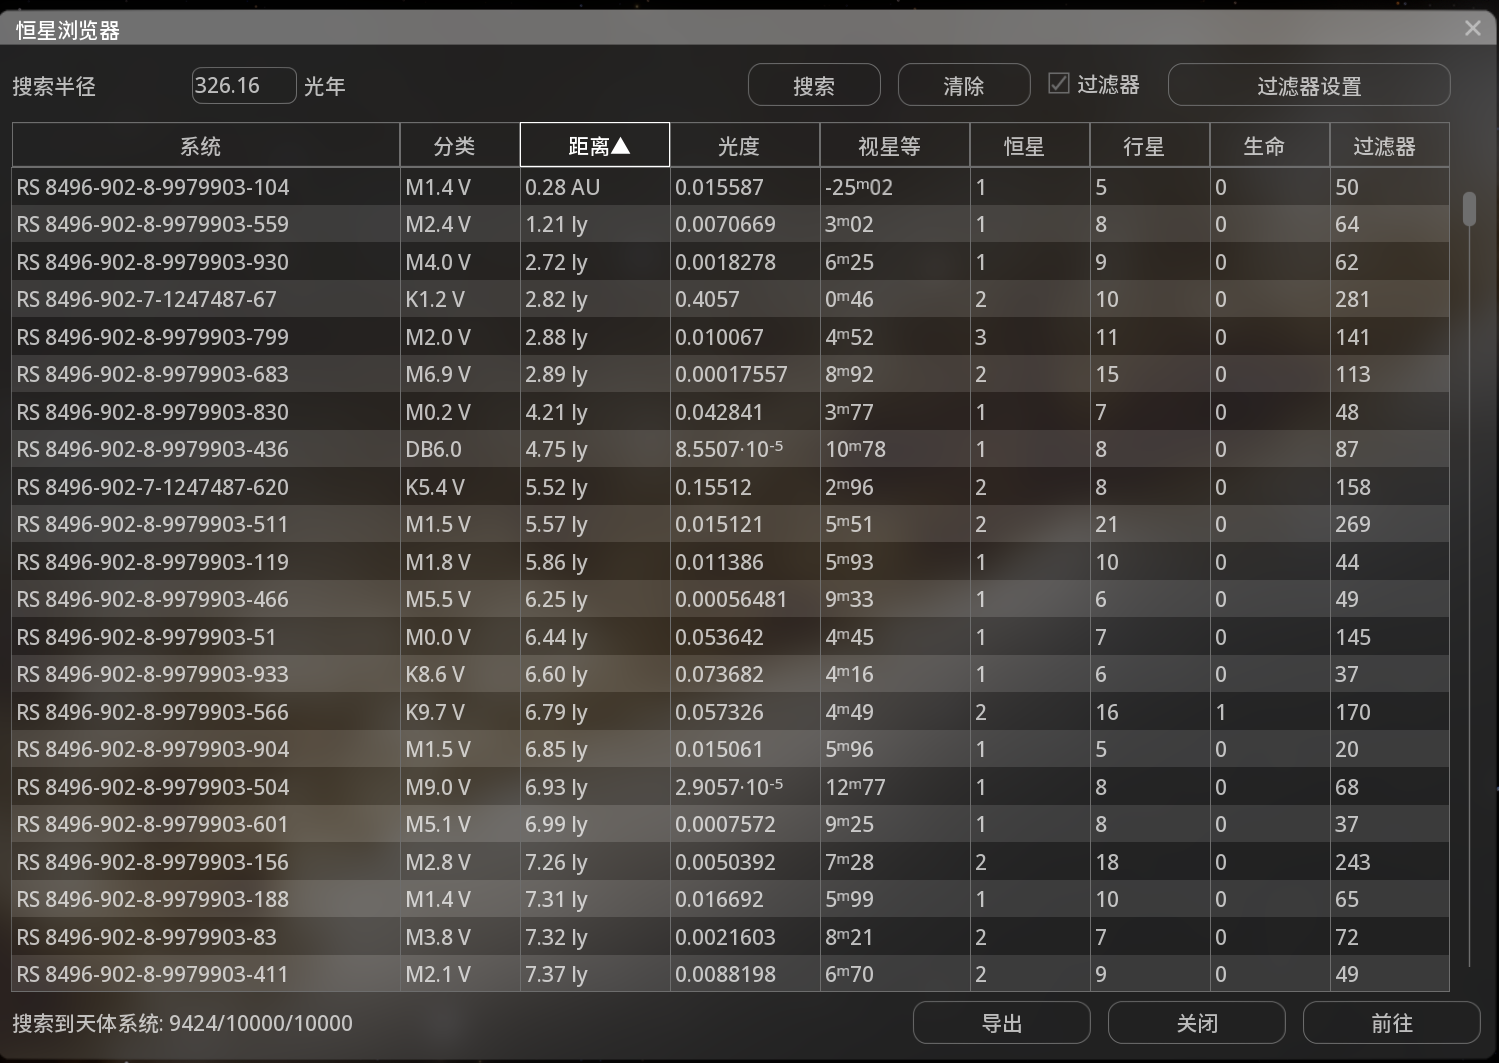
Task: Click the M6.9 V classification cell
Action: (460, 374)
